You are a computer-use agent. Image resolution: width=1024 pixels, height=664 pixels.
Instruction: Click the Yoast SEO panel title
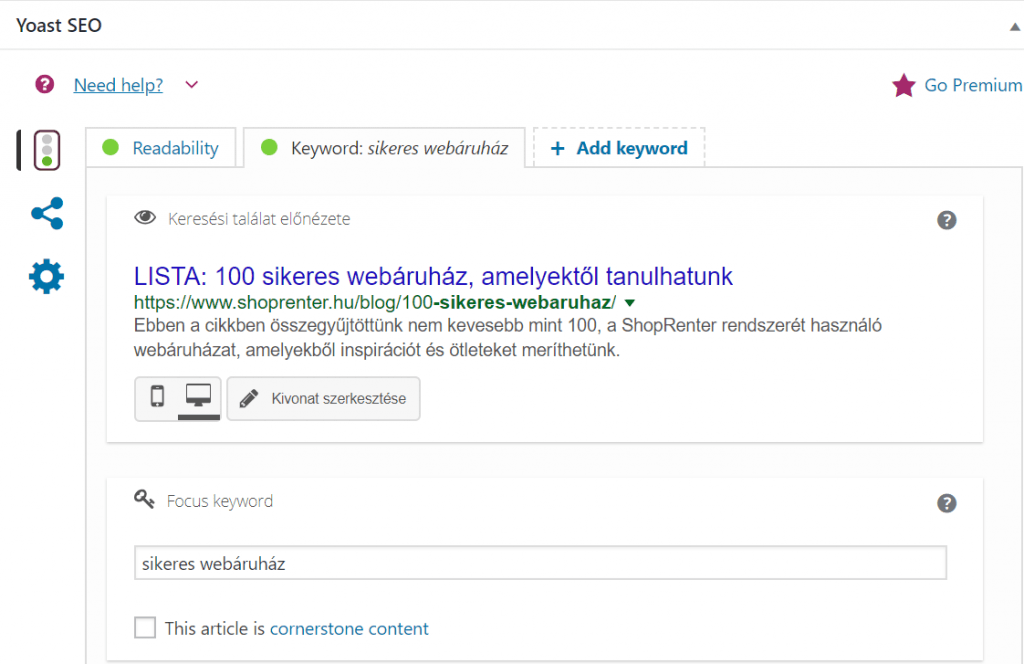pos(59,25)
